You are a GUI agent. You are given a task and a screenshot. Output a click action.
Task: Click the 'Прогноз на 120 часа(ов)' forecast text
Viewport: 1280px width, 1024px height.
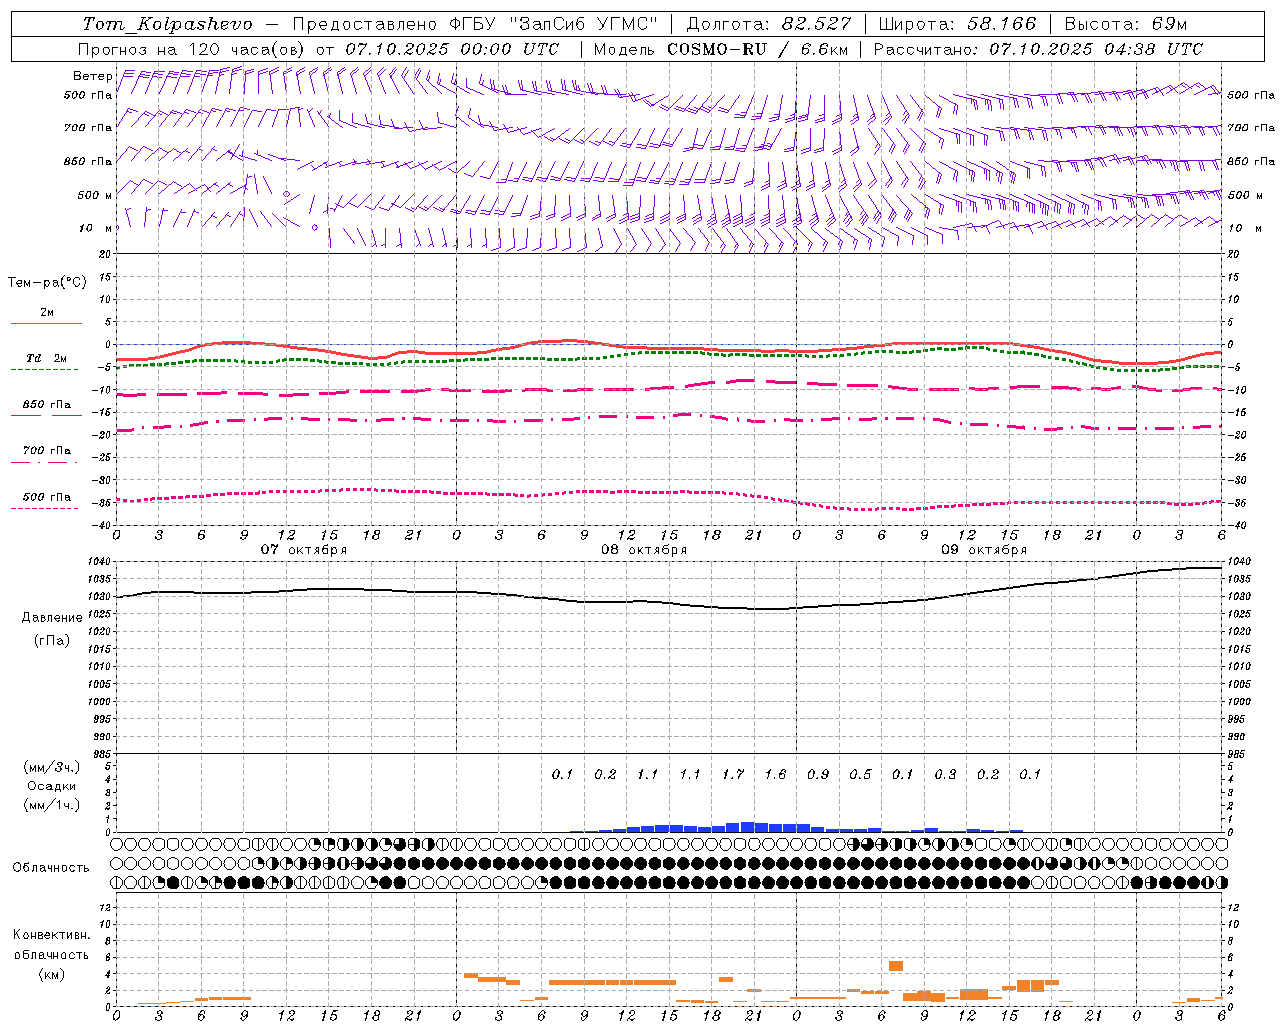[192, 49]
